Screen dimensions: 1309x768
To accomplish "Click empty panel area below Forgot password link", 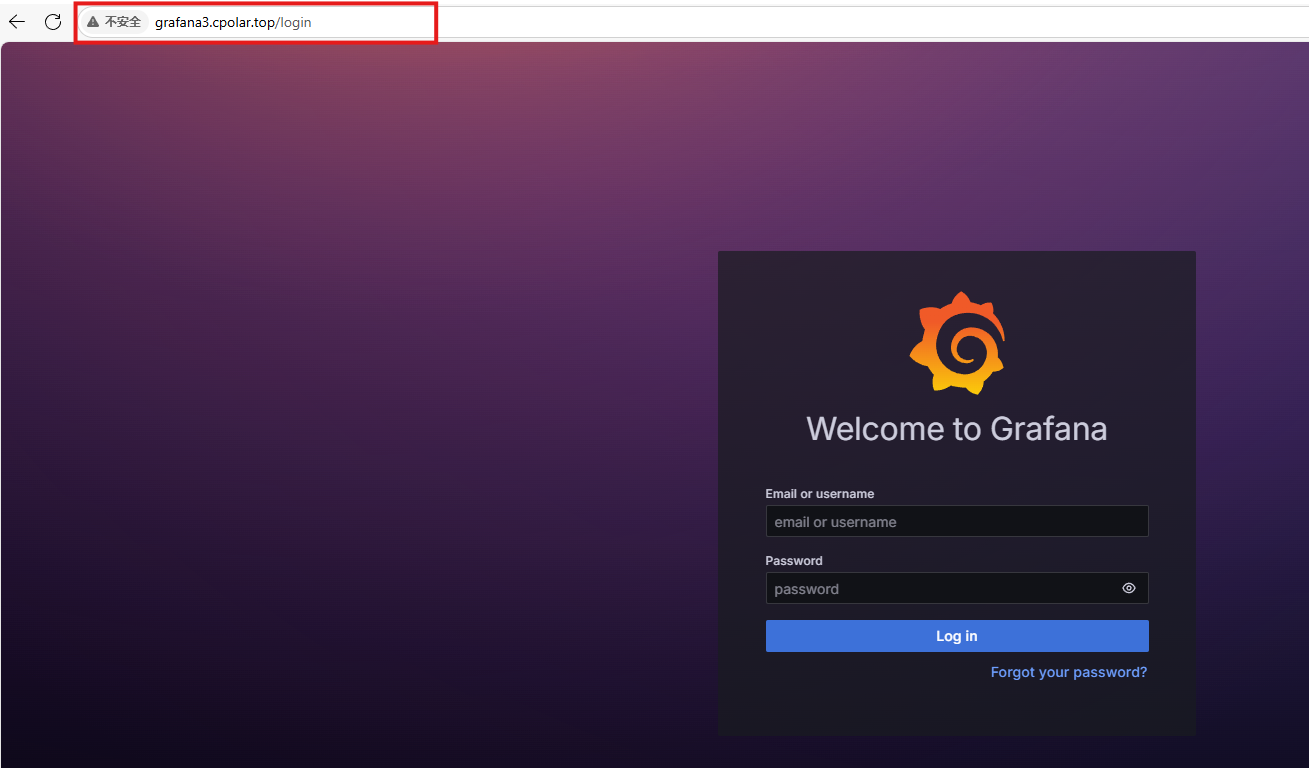I will pos(956,710).
